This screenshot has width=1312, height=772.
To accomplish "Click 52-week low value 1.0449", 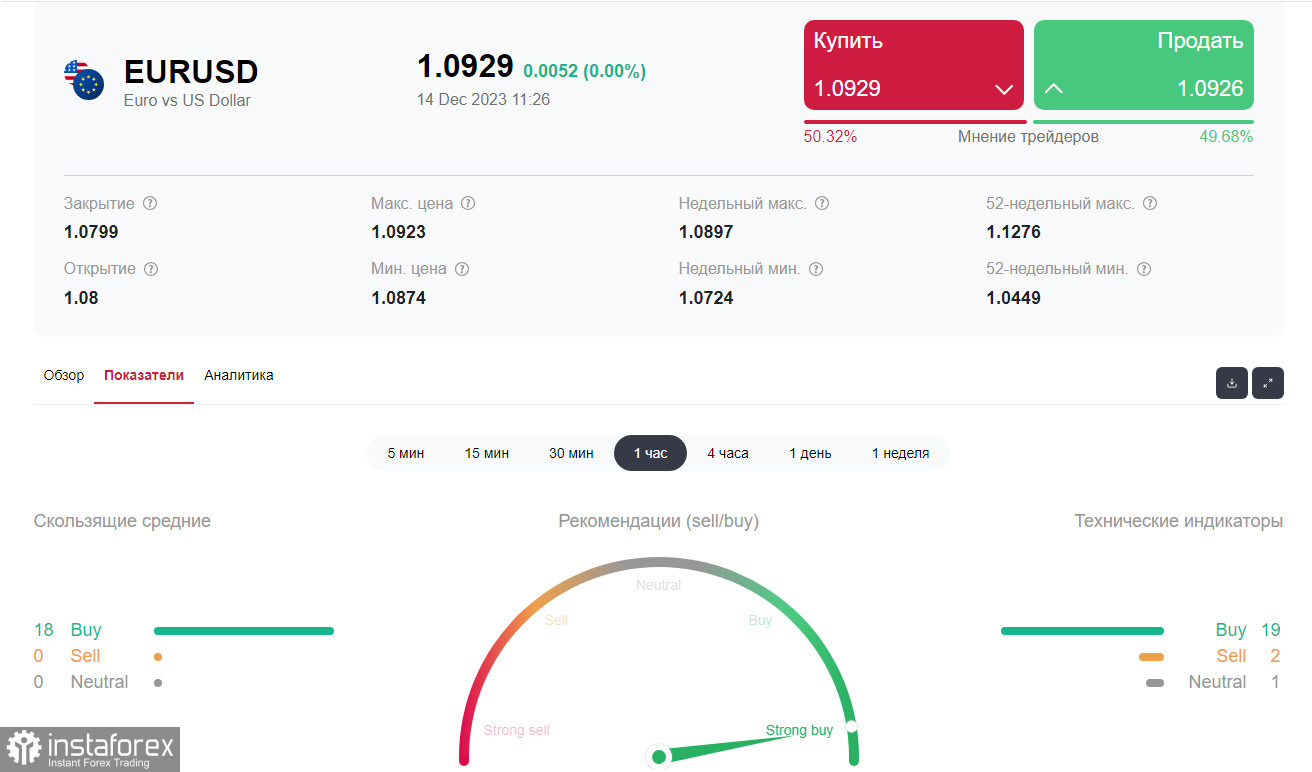I will [1013, 298].
